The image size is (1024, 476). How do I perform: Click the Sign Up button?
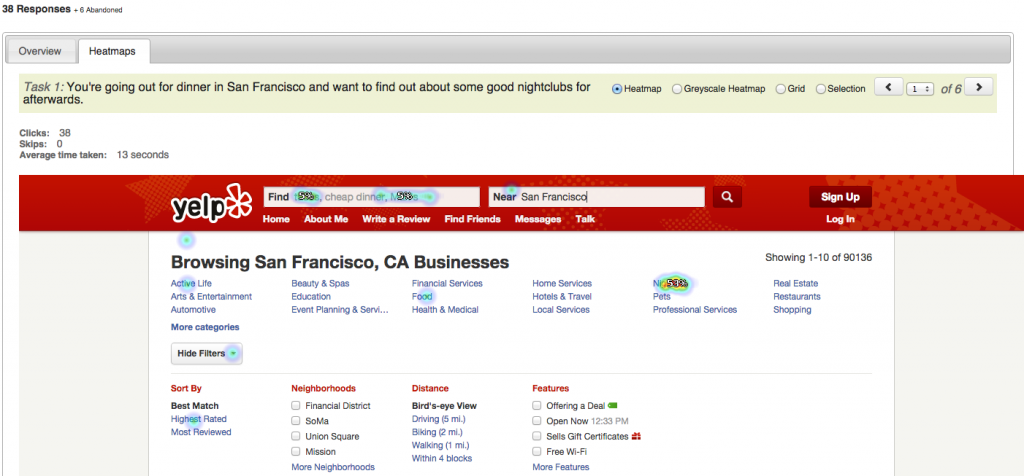click(x=840, y=197)
